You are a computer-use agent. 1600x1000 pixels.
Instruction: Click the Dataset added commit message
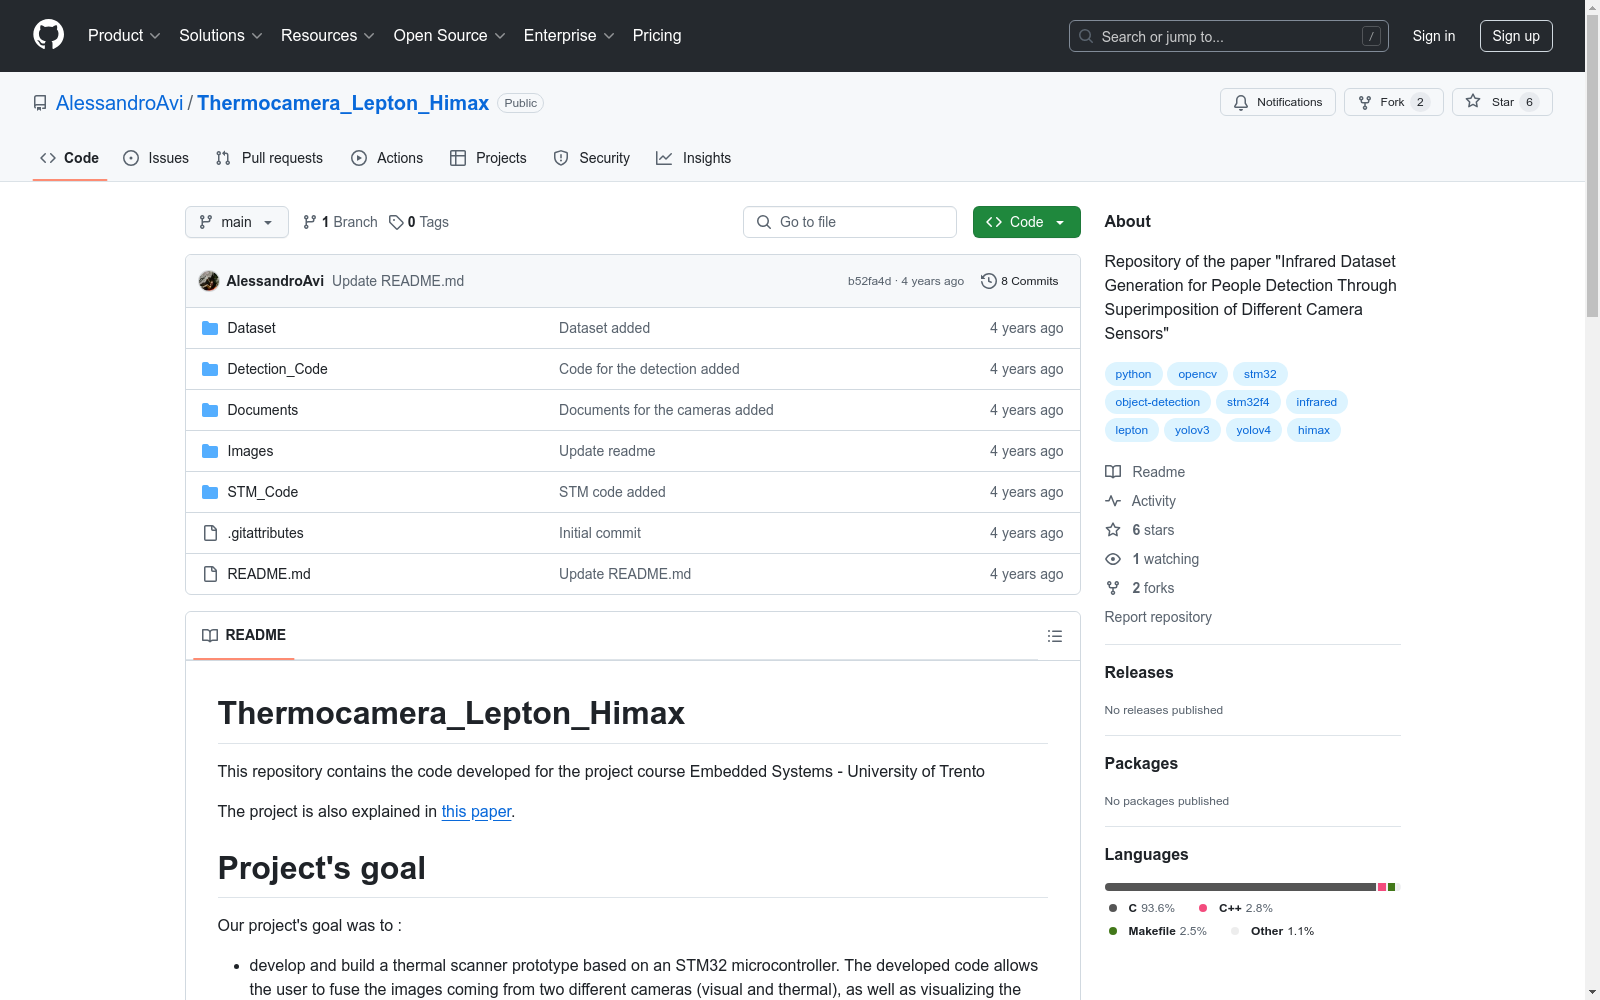click(x=604, y=328)
